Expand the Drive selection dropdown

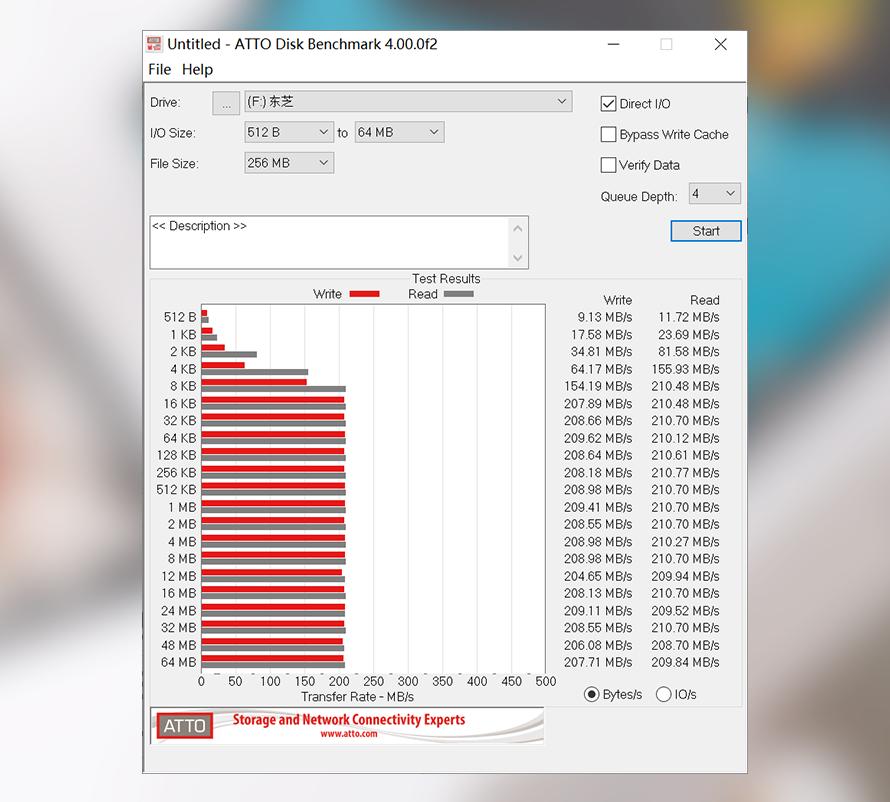[x=563, y=101]
